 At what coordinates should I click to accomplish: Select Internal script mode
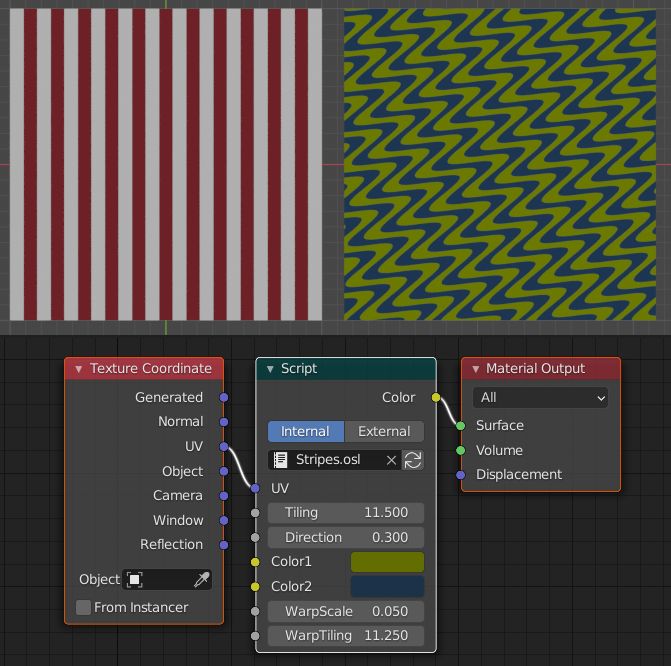click(x=306, y=431)
